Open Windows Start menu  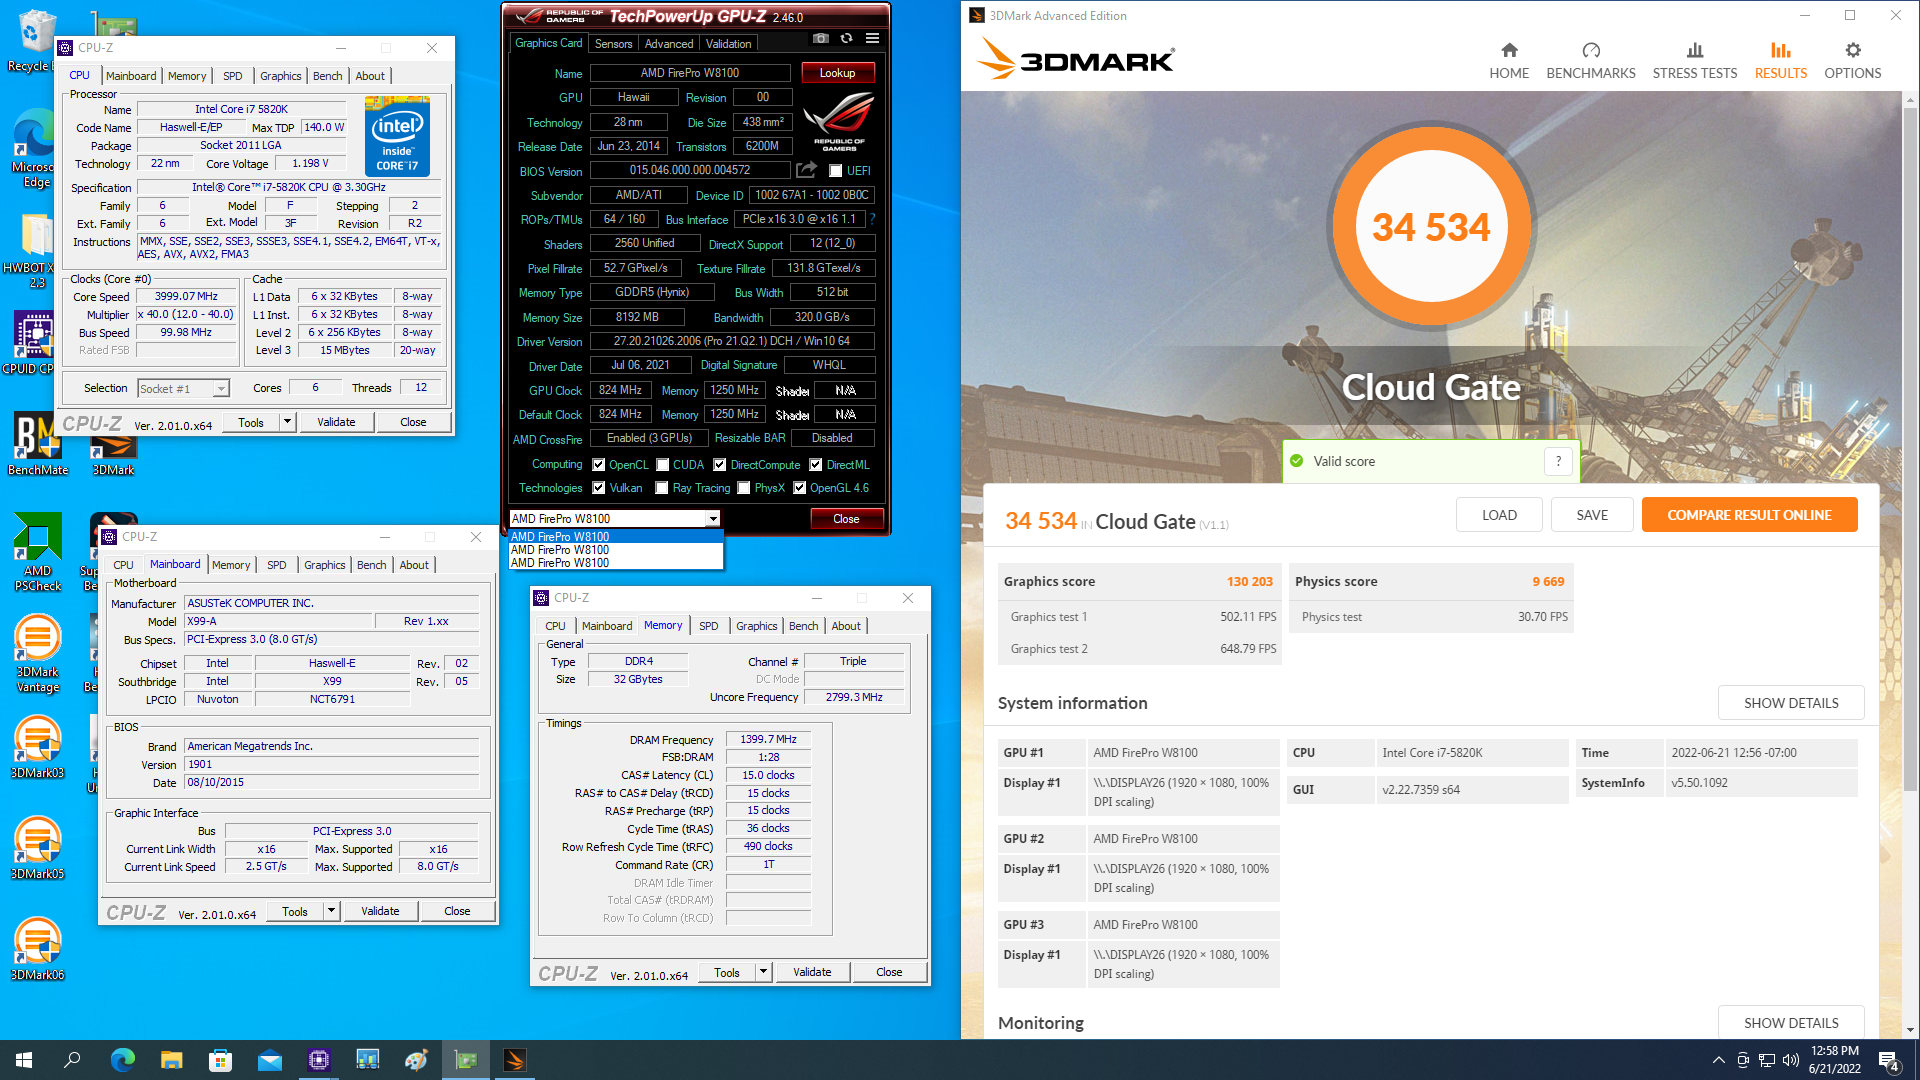point(24,1060)
